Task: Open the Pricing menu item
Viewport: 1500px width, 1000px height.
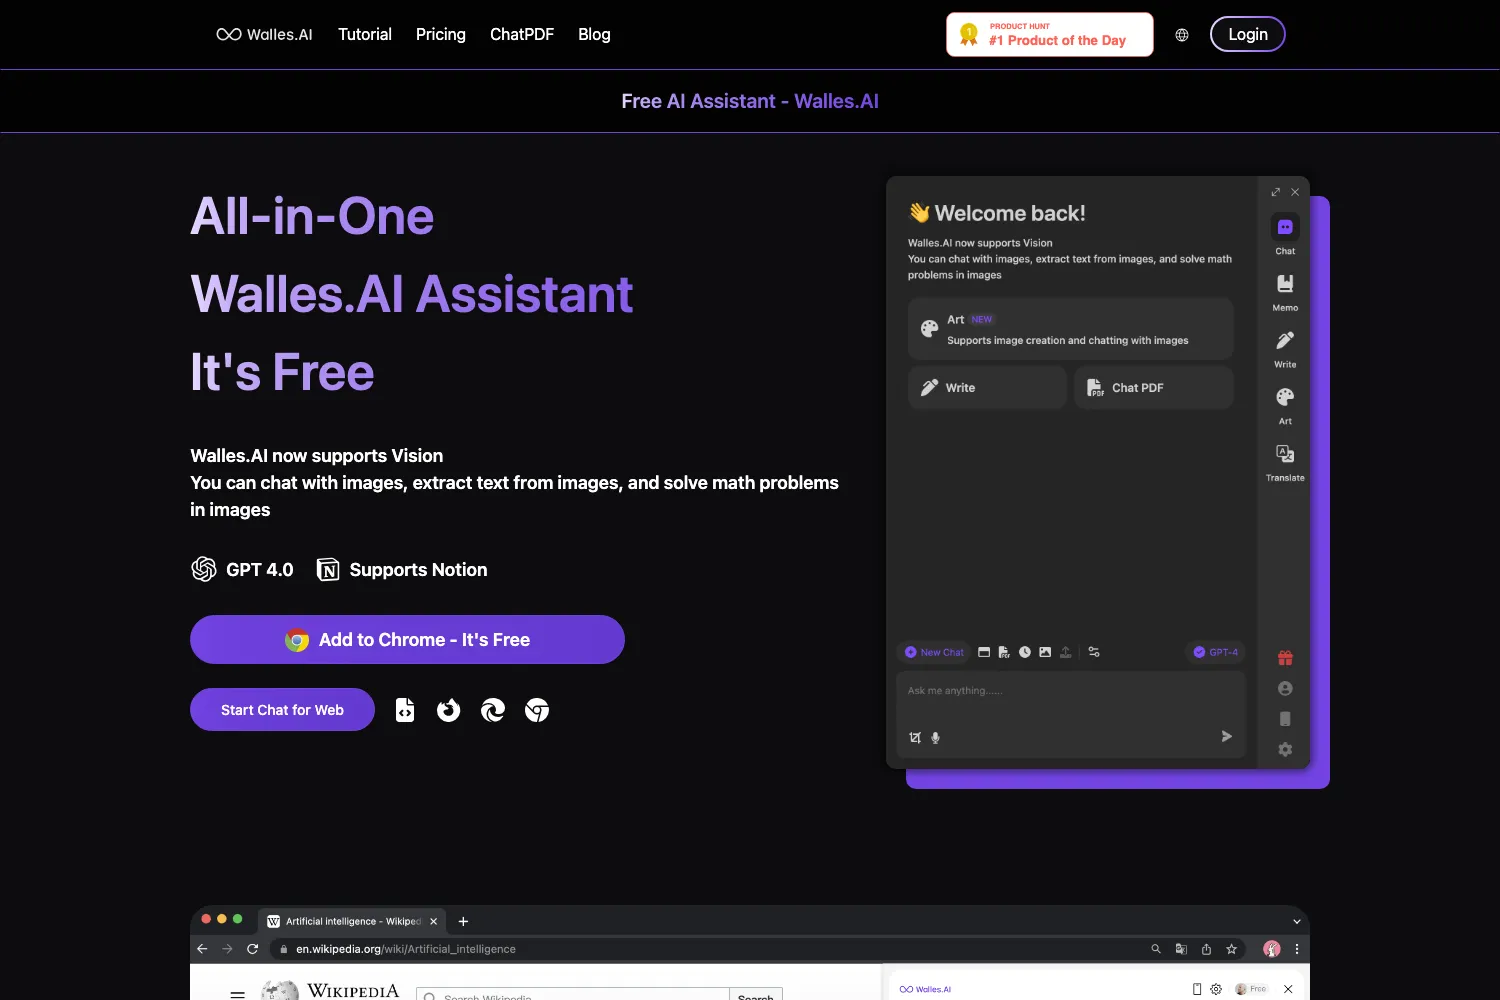Action: (x=441, y=34)
